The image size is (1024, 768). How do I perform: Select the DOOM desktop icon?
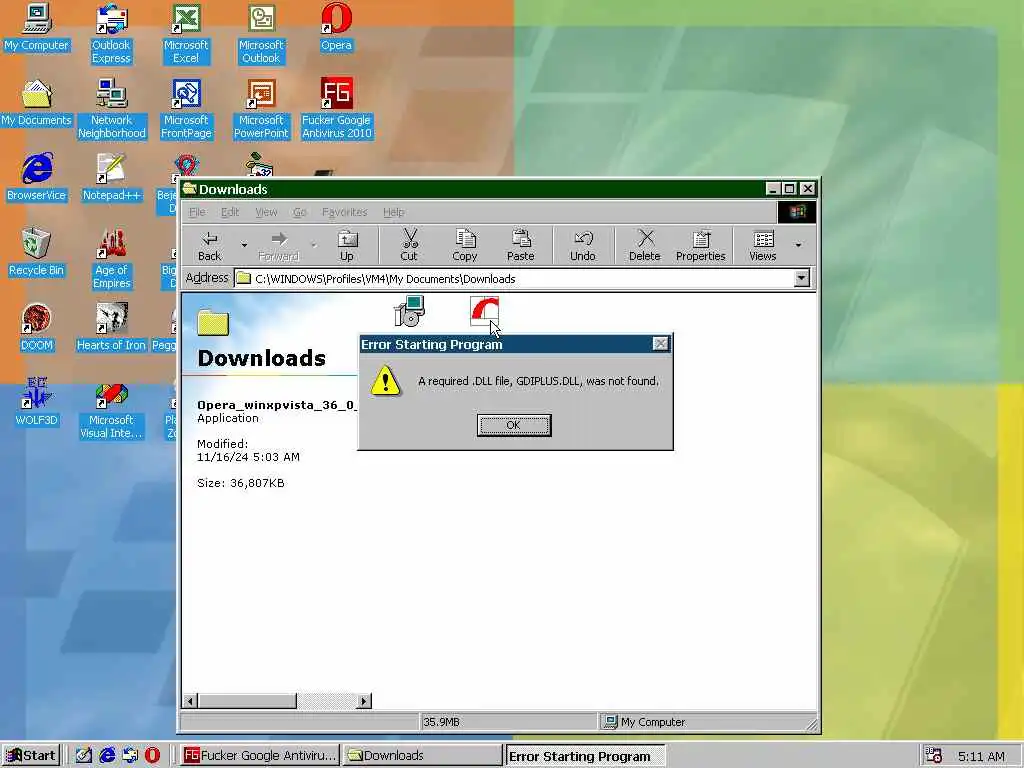pyautogui.click(x=37, y=328)
